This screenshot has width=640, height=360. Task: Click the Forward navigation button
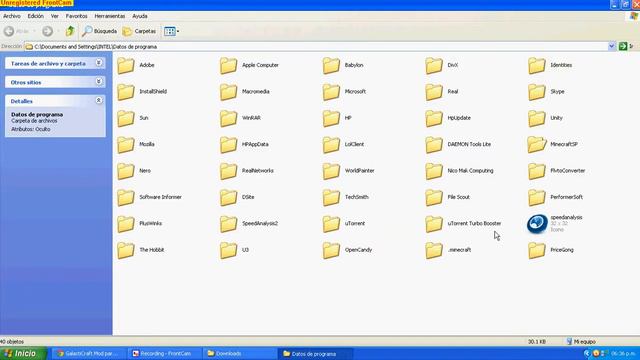coord(47,31)
